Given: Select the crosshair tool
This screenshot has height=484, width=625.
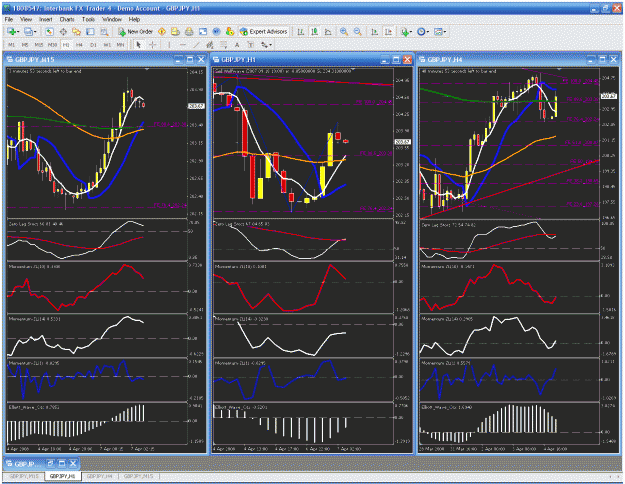Looking at the screenshot, I should pyautogui.click(x=152, y=45).
